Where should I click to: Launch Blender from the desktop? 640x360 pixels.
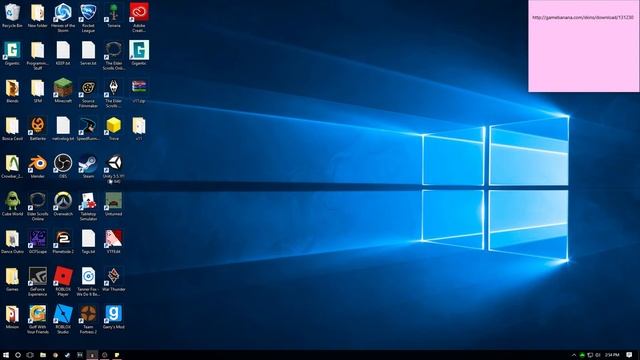click(38, 166)
